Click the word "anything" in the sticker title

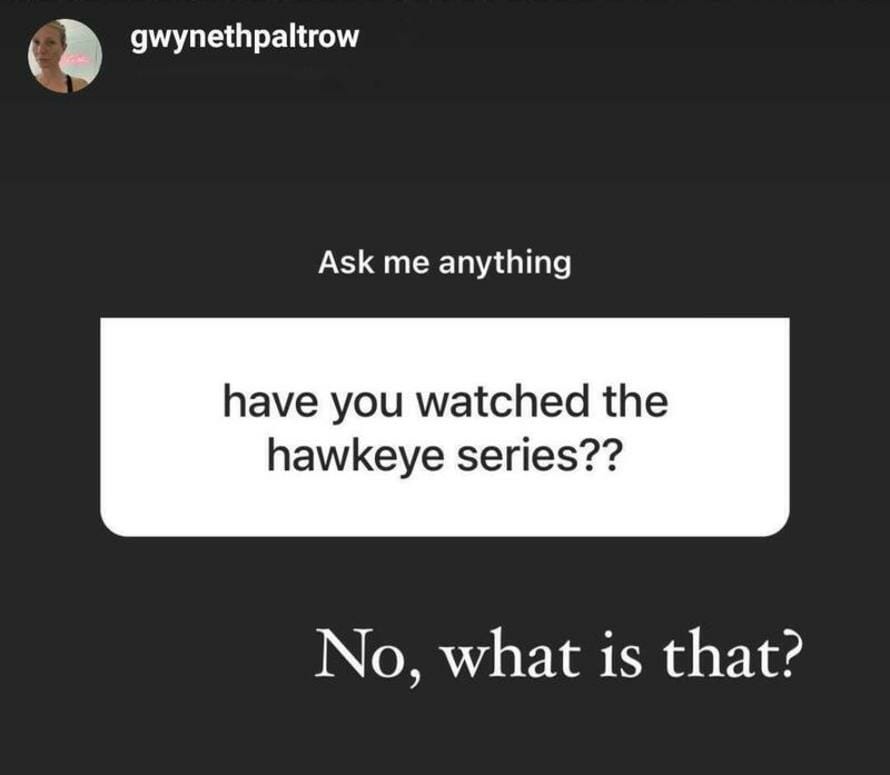tap(505, 264)
